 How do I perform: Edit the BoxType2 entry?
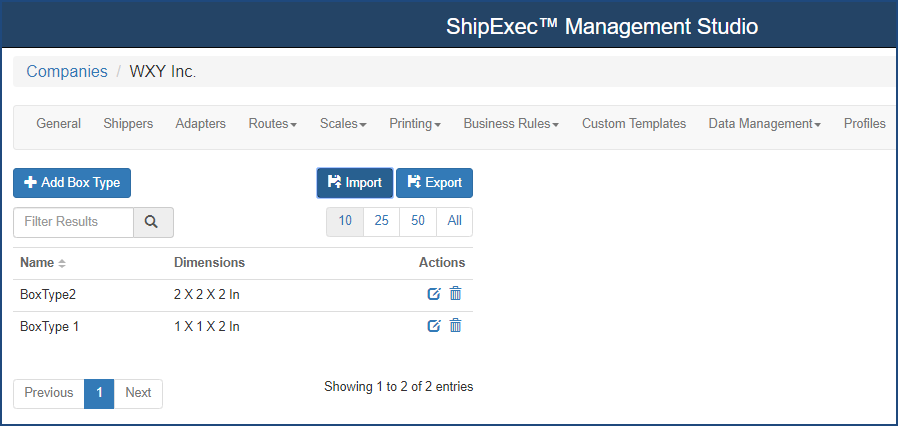(x=434, y=294)
